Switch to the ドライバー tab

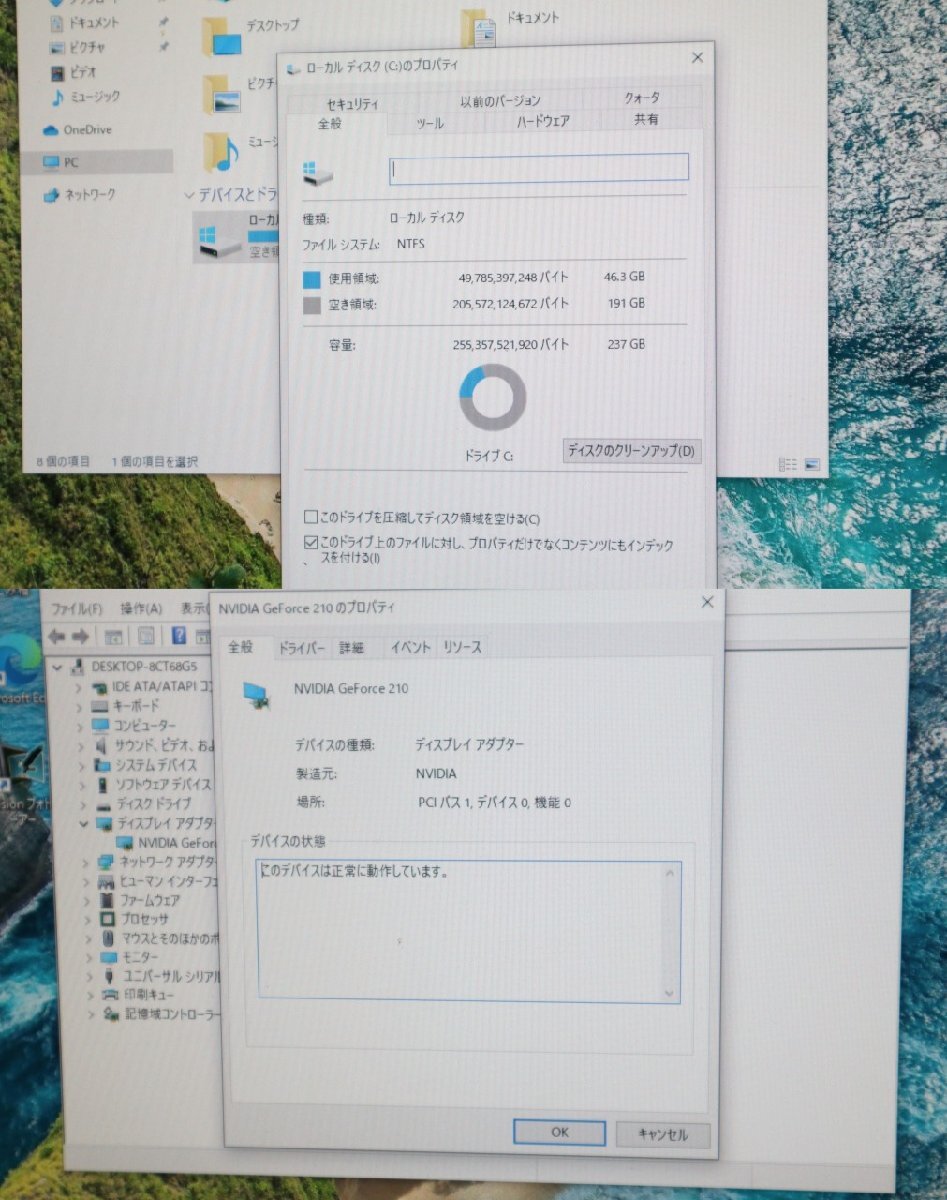point(302,649)
